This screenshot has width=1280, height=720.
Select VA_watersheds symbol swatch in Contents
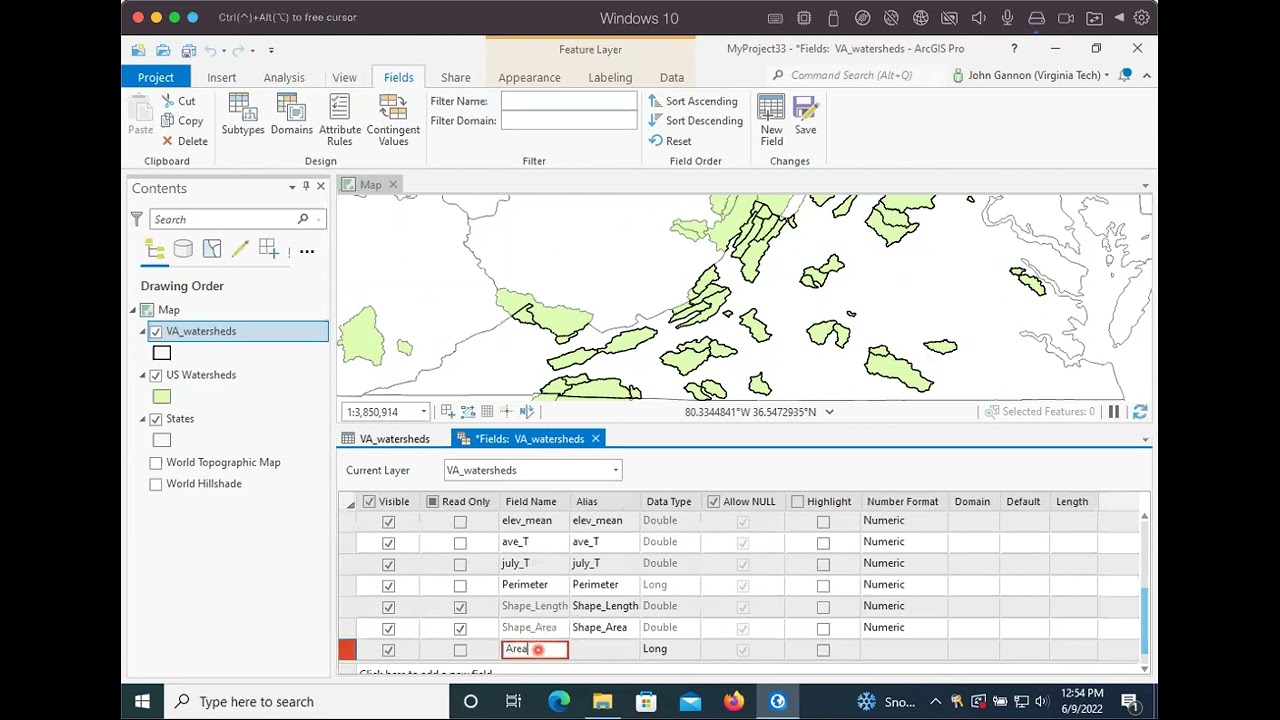coord(162,353)
